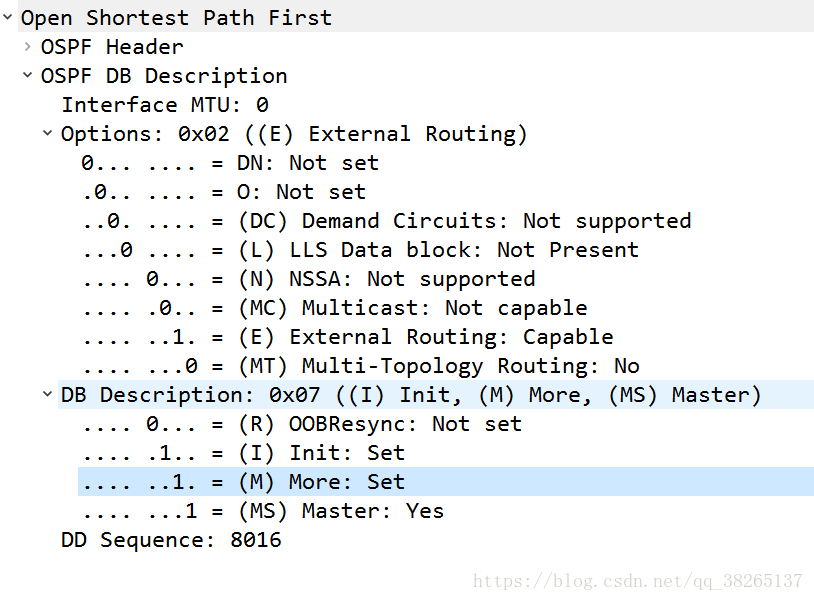Select the LLS Data block row
This screenshot has height=601, width=814.
[x=360, y=250]
